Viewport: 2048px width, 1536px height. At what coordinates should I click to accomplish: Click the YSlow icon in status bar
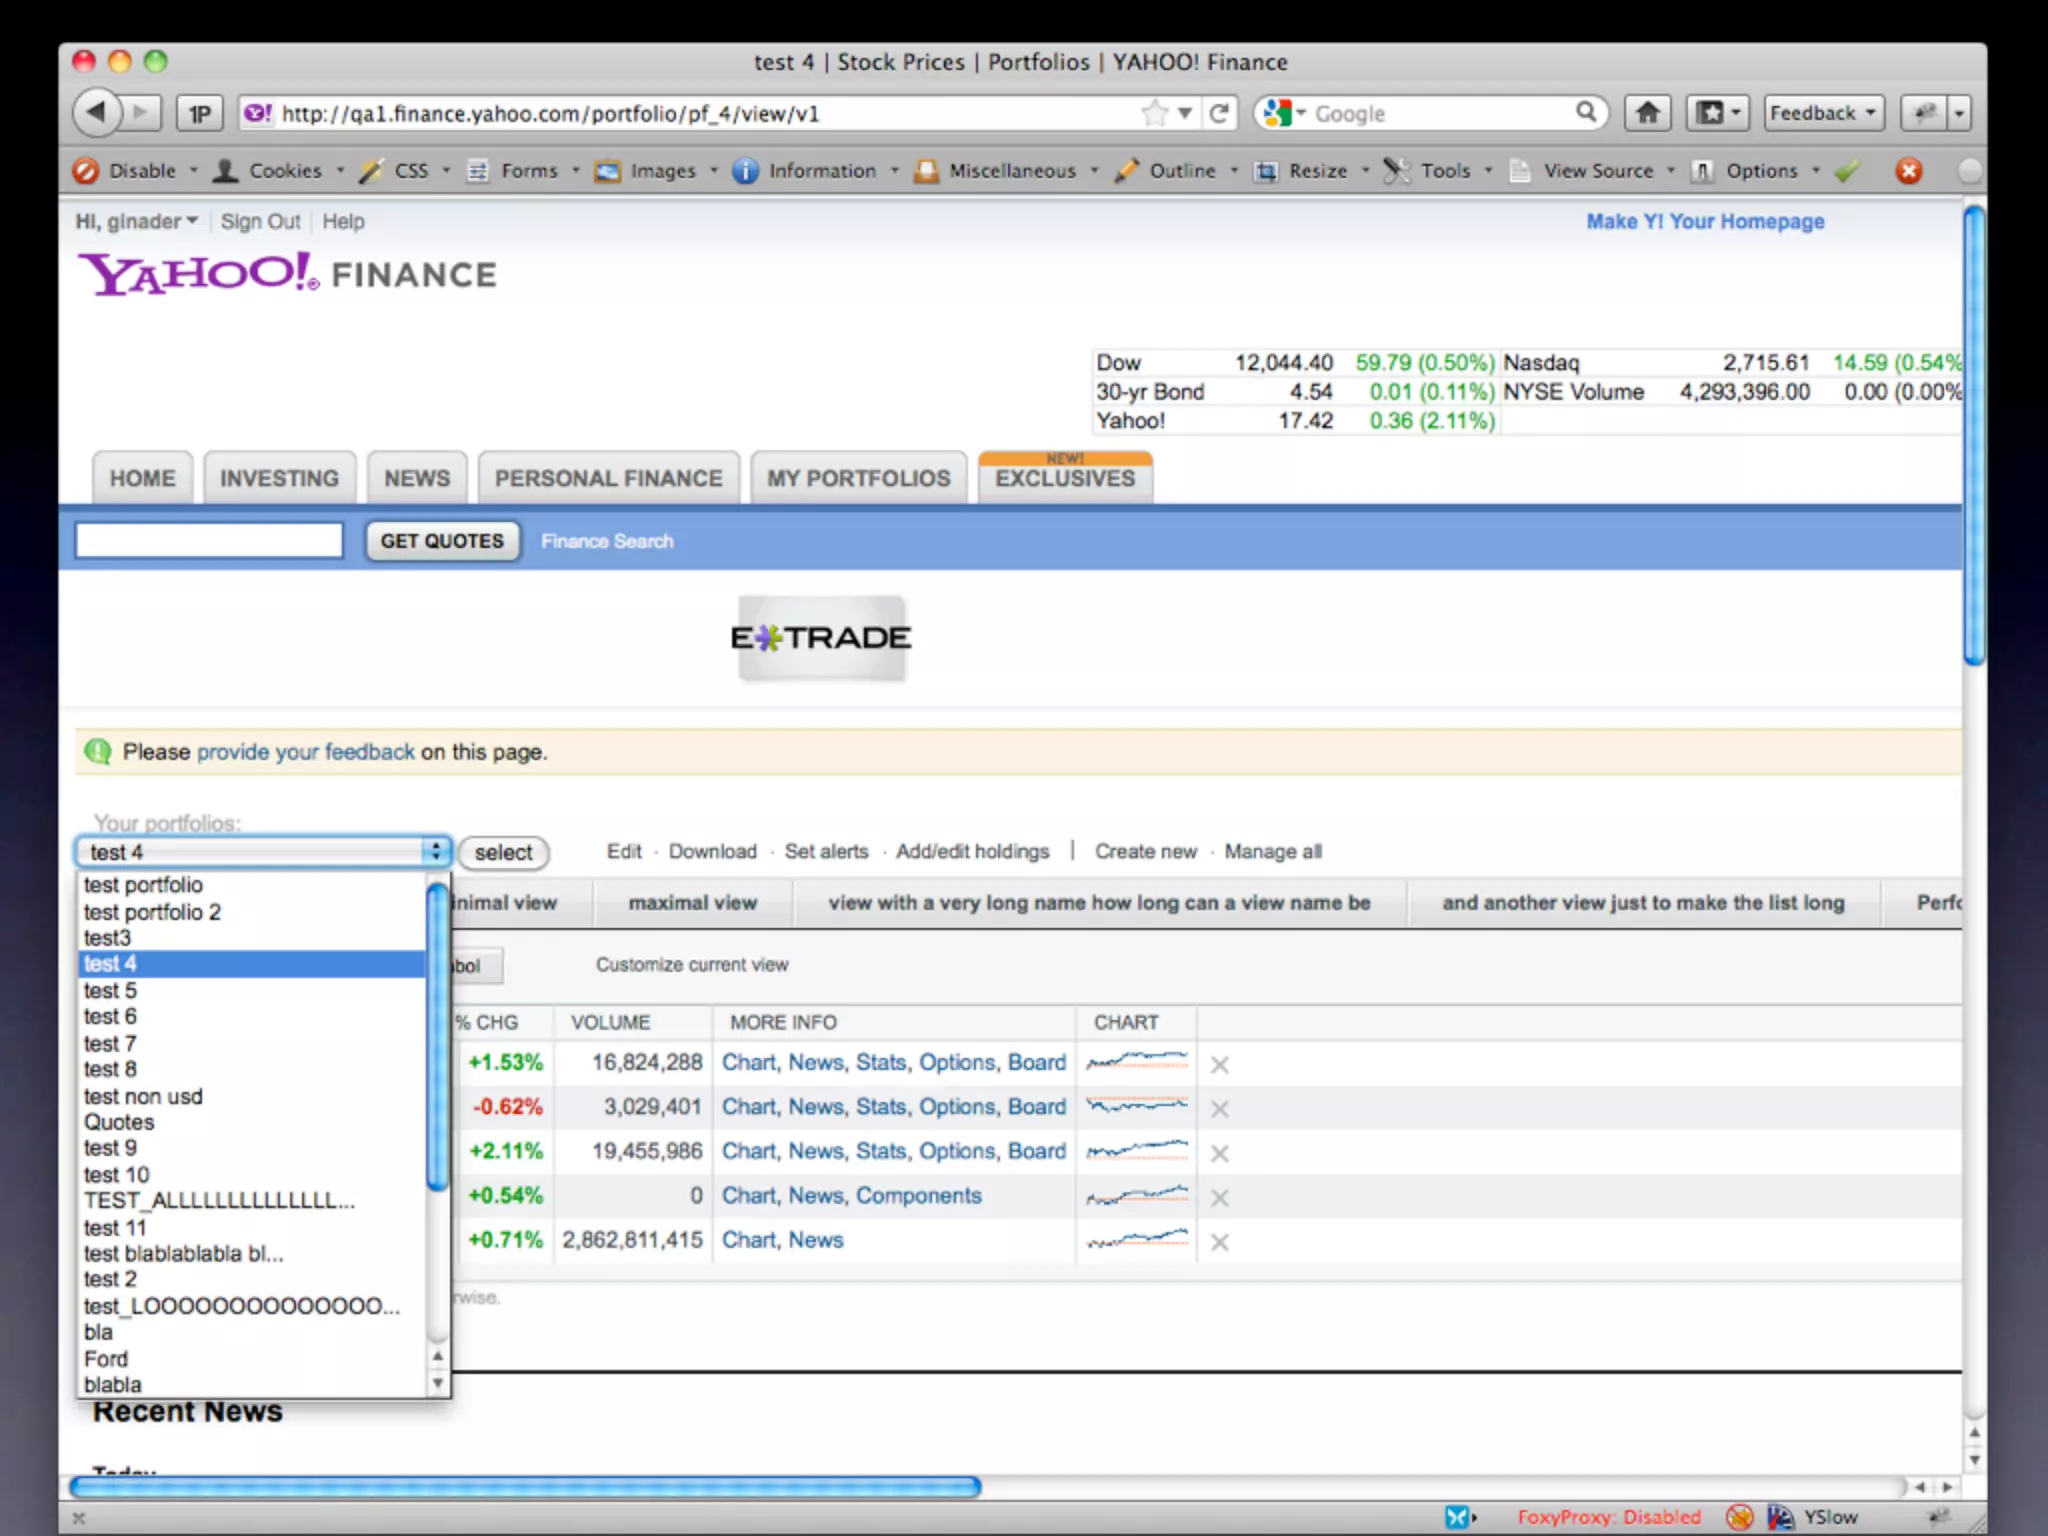[1780, 1517]
